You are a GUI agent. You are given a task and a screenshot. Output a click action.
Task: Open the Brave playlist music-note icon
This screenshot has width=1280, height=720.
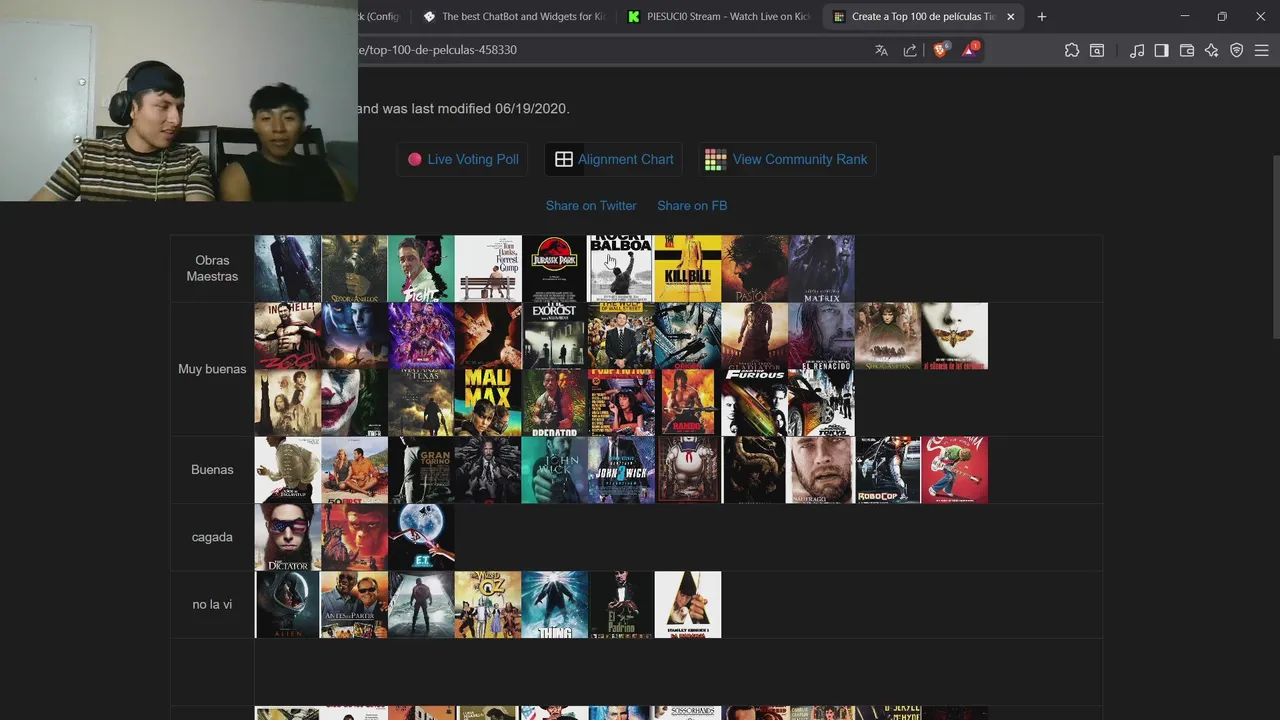coord(1137,50)
